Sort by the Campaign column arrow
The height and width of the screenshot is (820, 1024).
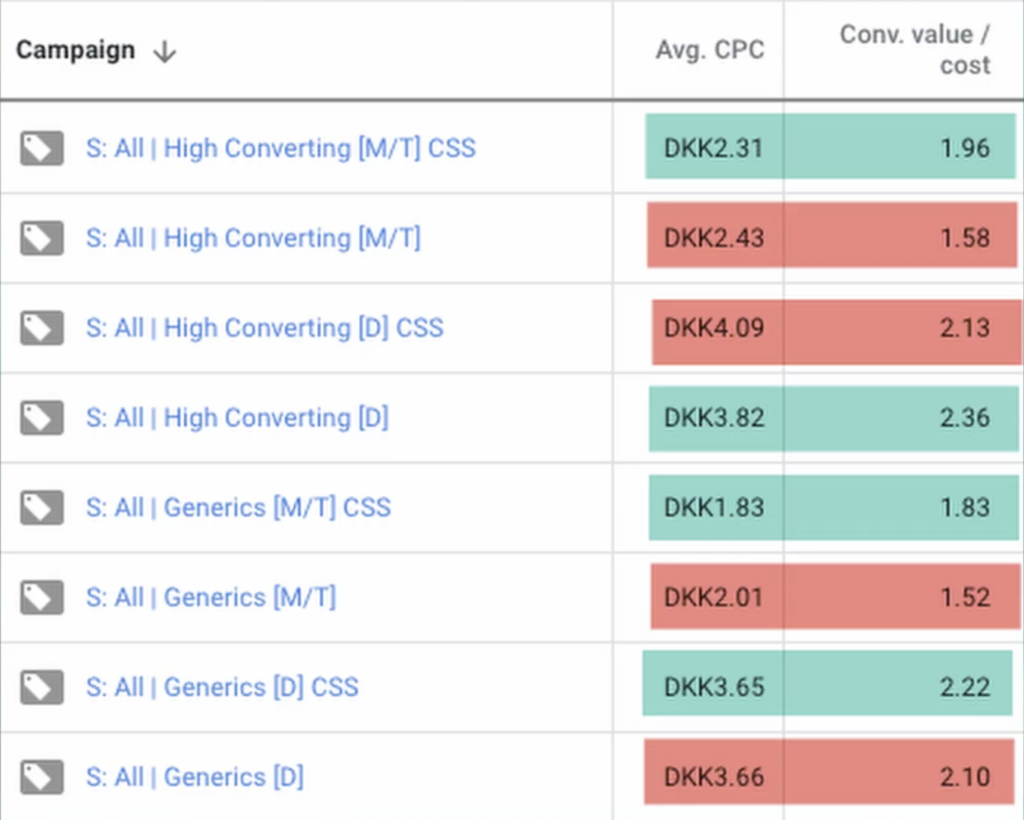pyautogui.click(x=165, y=52)
